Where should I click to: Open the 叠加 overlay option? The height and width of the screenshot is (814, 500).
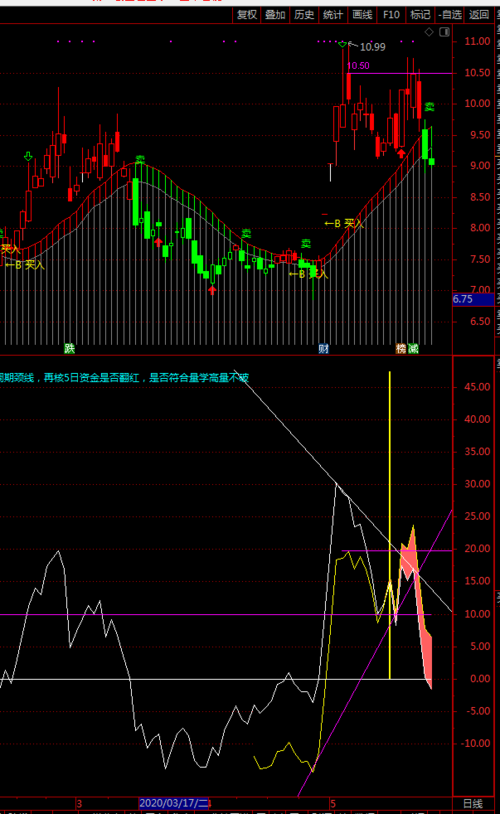pos(275,15)
